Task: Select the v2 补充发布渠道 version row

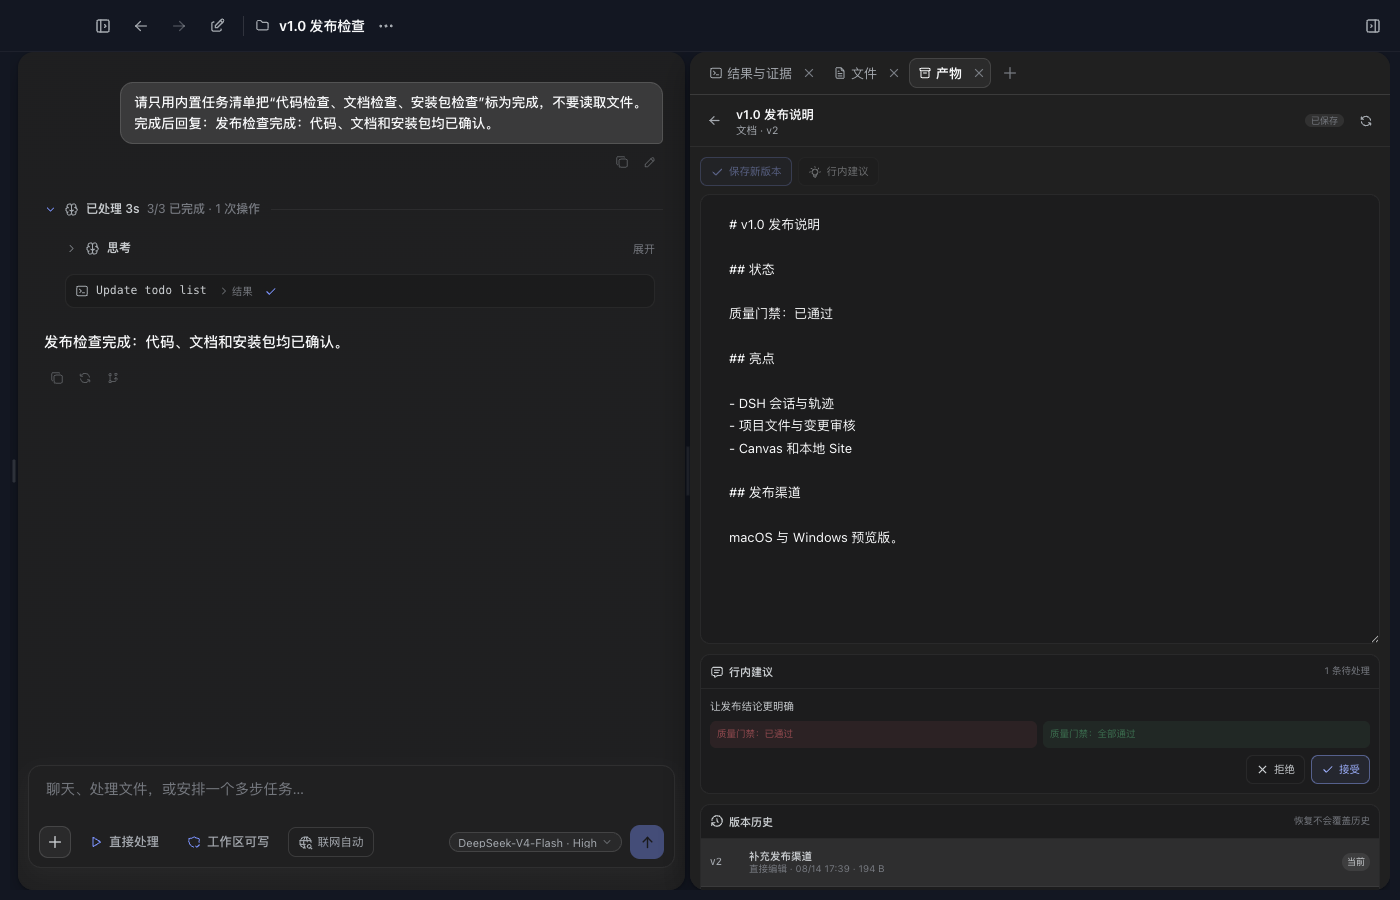Action: (x=1040, y=862)
